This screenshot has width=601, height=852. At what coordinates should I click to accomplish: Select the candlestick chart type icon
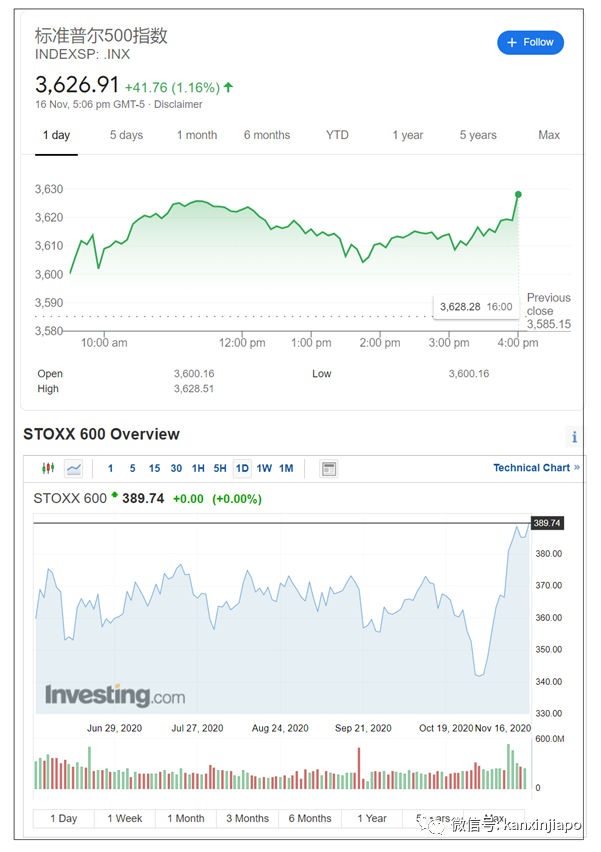[x=47, y=468]
